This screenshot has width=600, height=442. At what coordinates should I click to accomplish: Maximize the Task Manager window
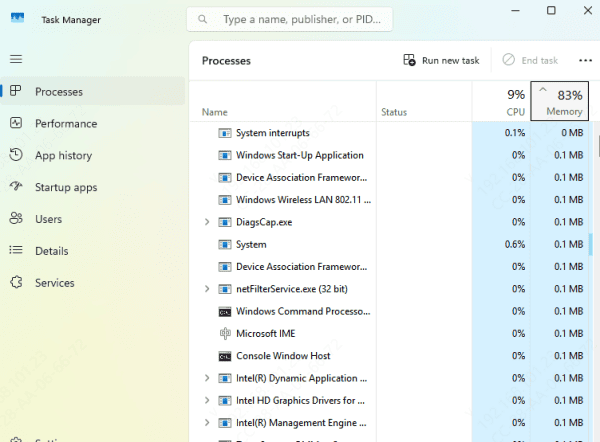[x=551, y=10]
